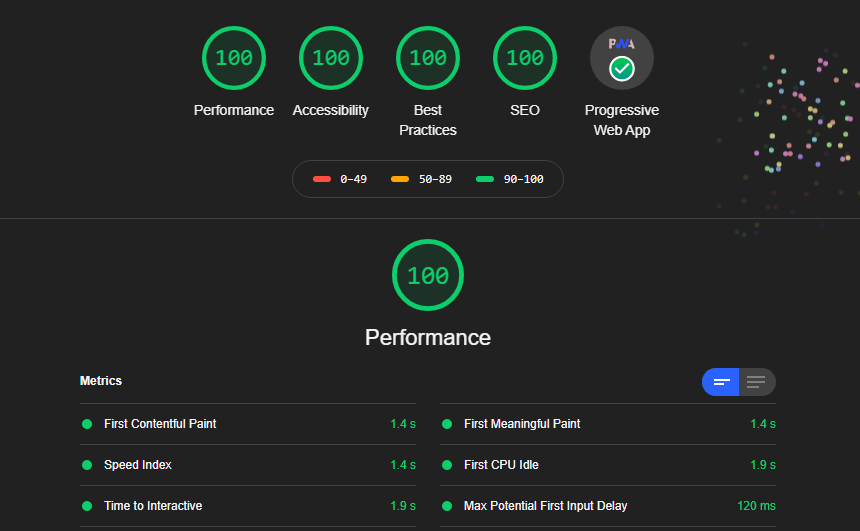
Task: Click the red 0-49 score legend swatch
Action: pyautogui.click(x=322, y=179)
